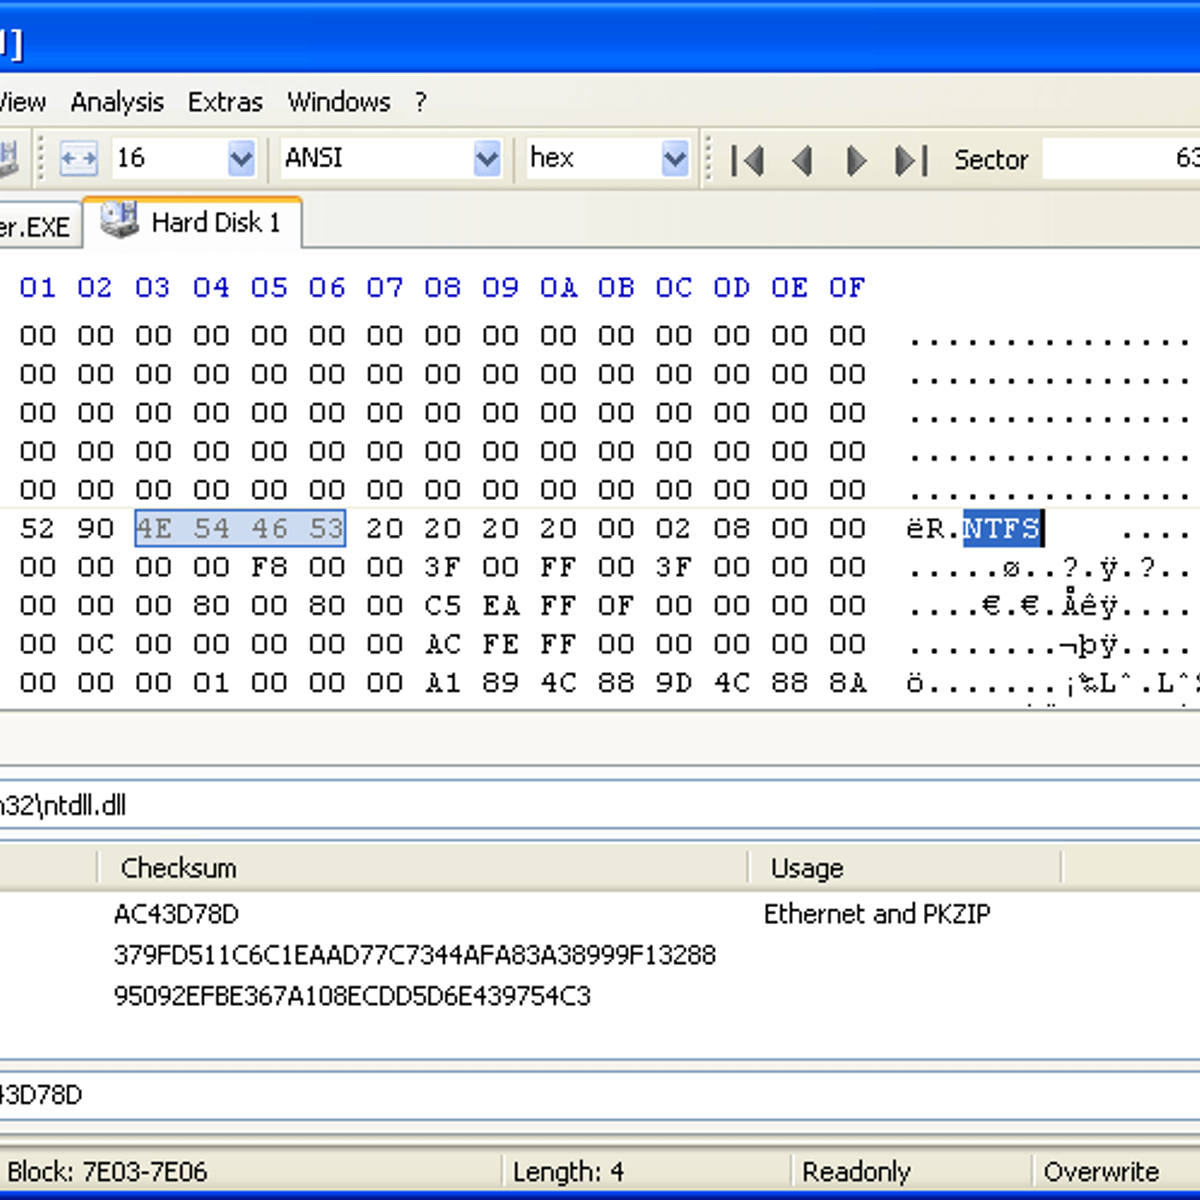
Task: Click the Hard Disk 1 drive icon
Action: 119,221
